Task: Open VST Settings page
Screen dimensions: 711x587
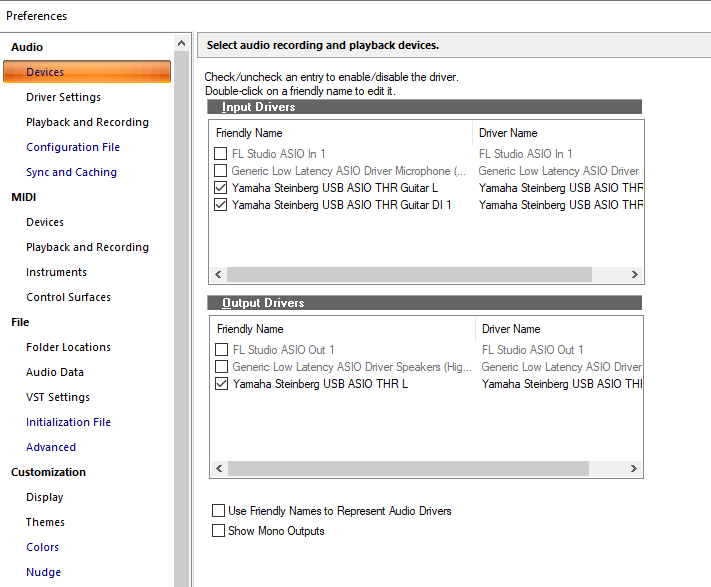Action: [x=58, y=397]
